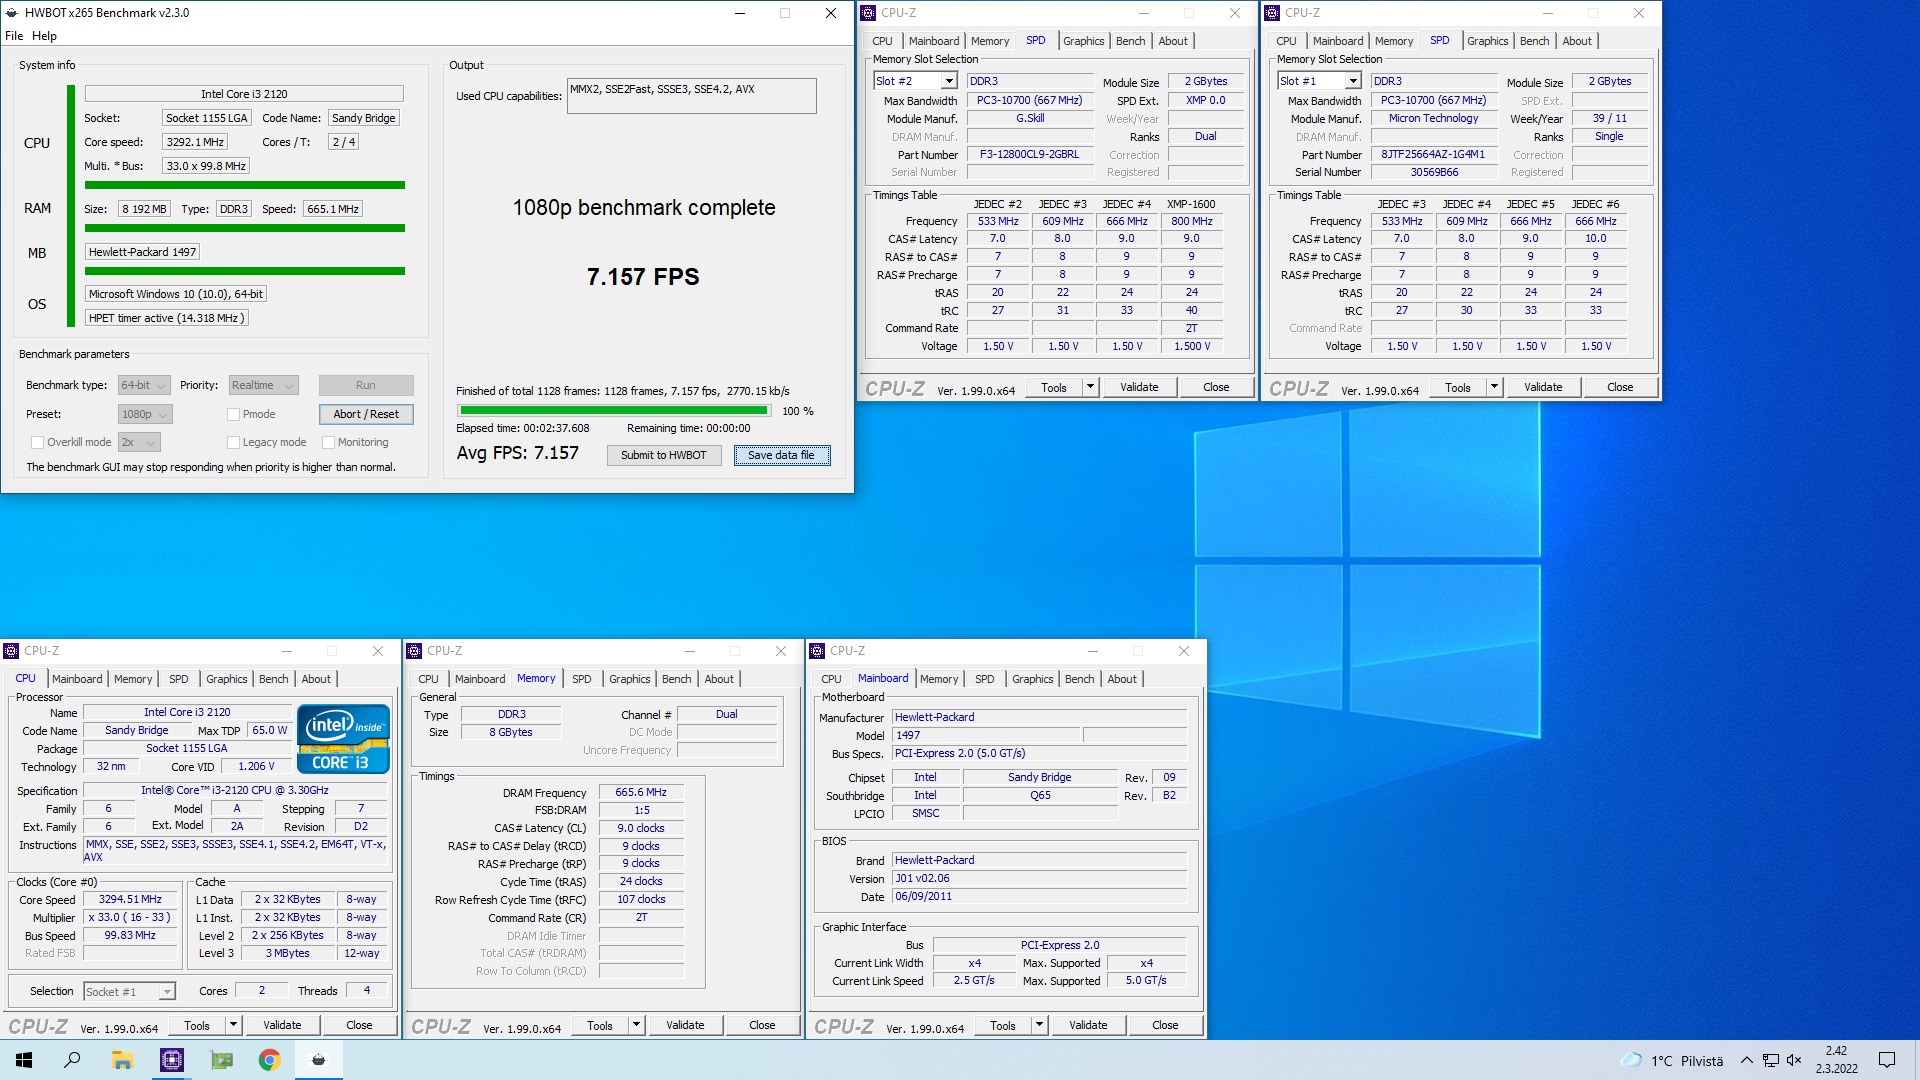
Task: Open the Preset 1080p dropdown
Action: pos(145,414)
